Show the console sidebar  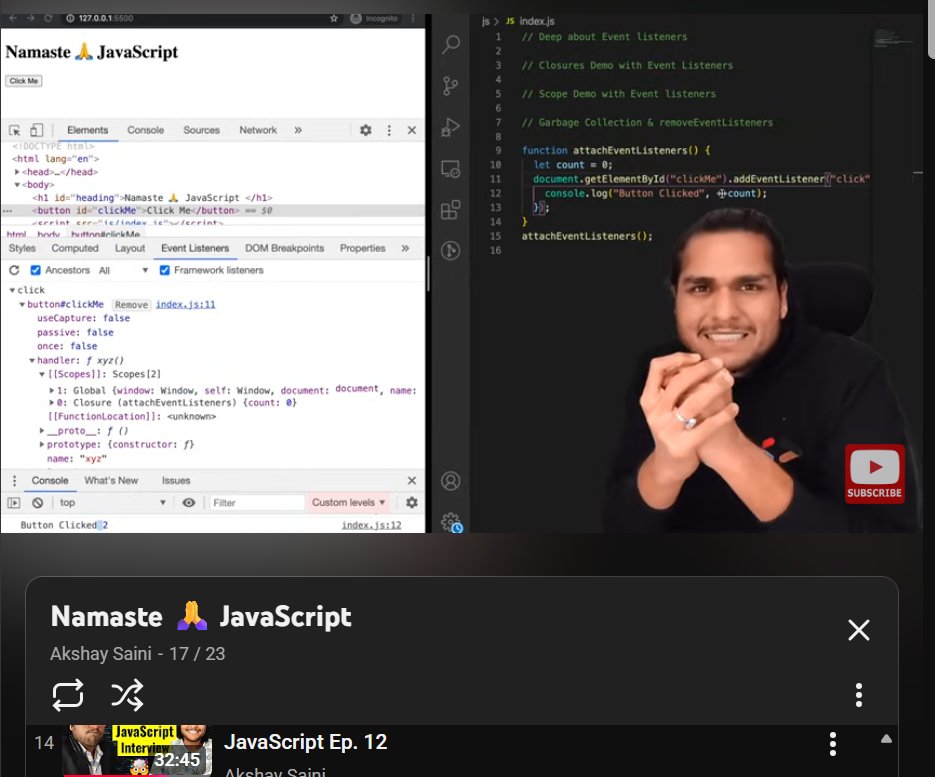[x=14, y=503]
